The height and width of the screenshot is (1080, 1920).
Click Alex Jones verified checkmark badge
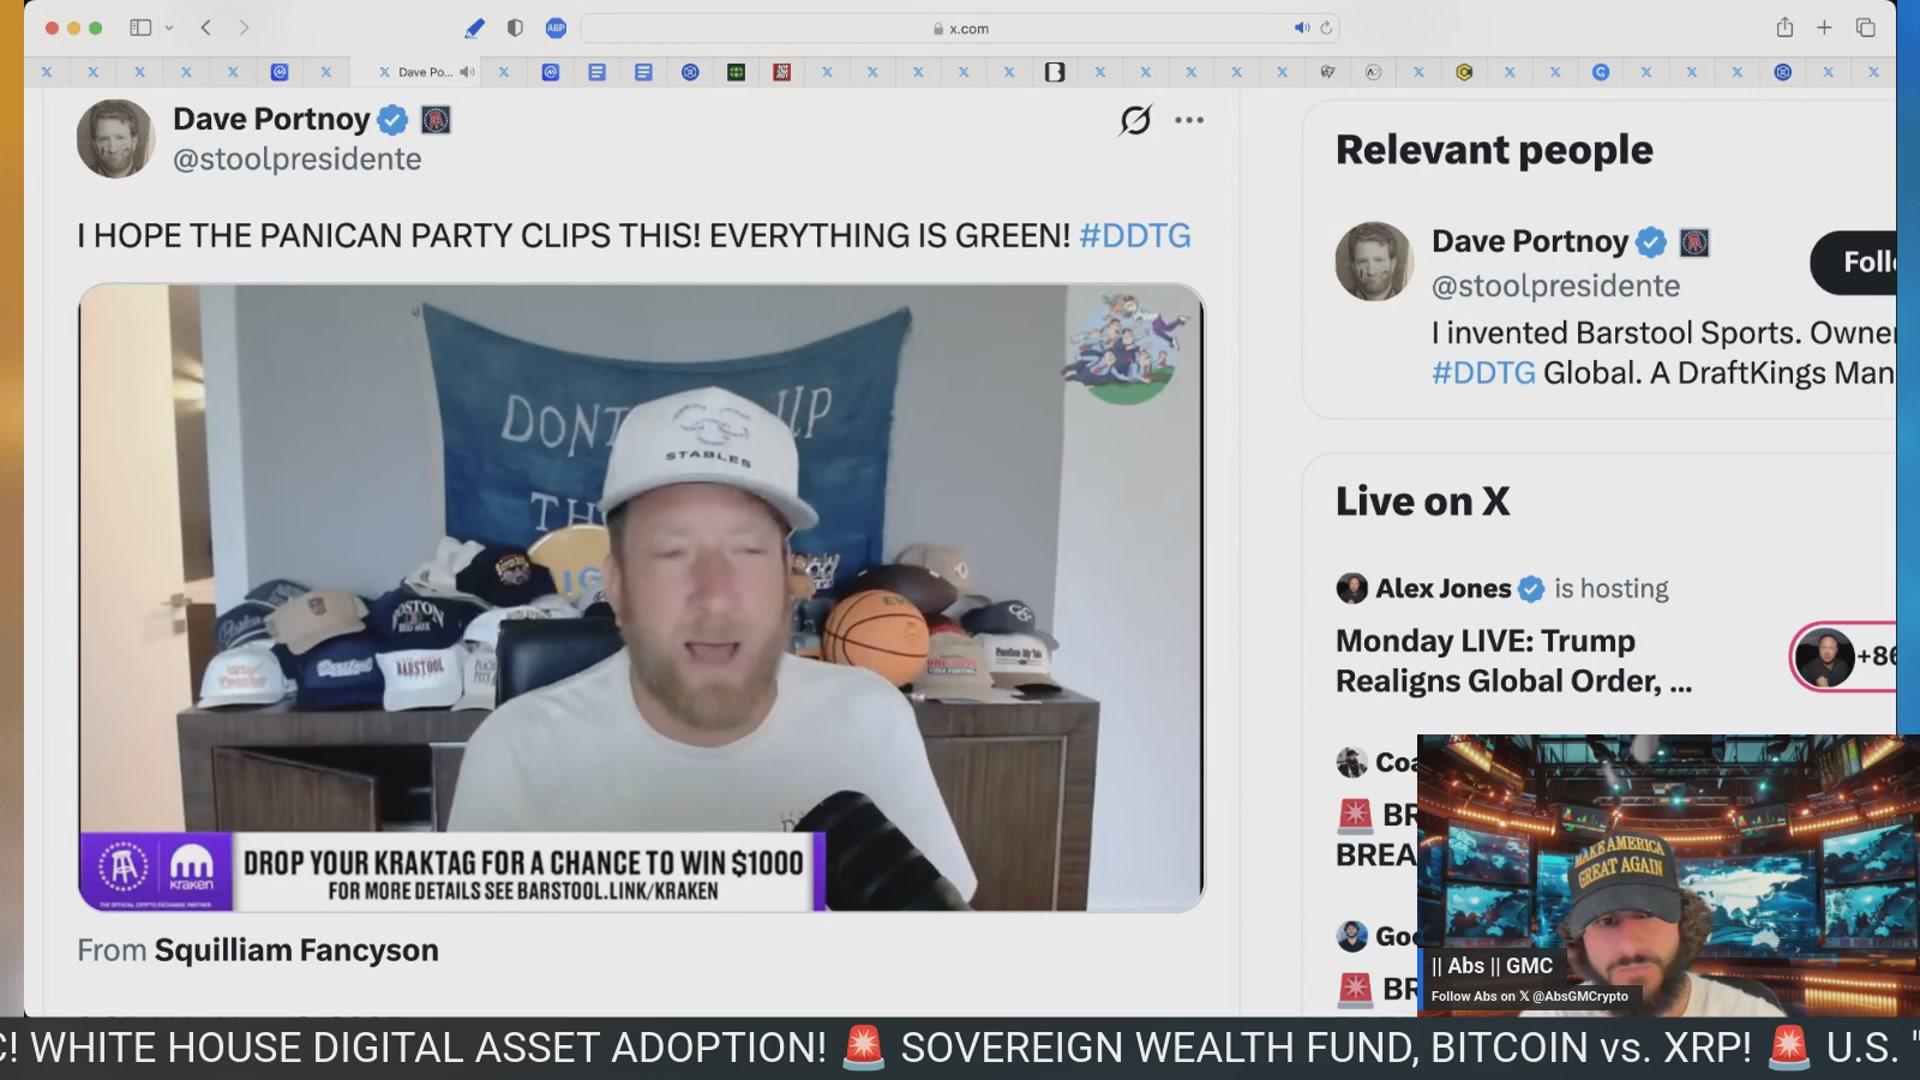pos(1531,589)
